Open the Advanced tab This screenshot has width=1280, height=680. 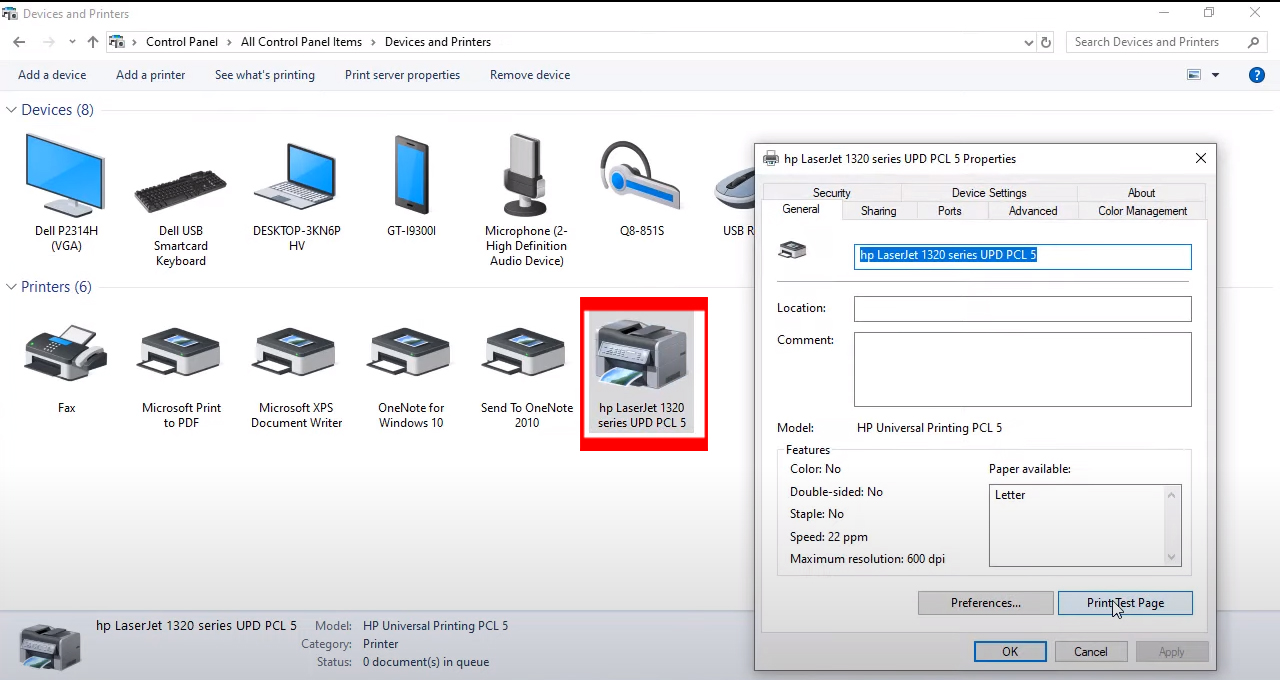pos(1033,211)
